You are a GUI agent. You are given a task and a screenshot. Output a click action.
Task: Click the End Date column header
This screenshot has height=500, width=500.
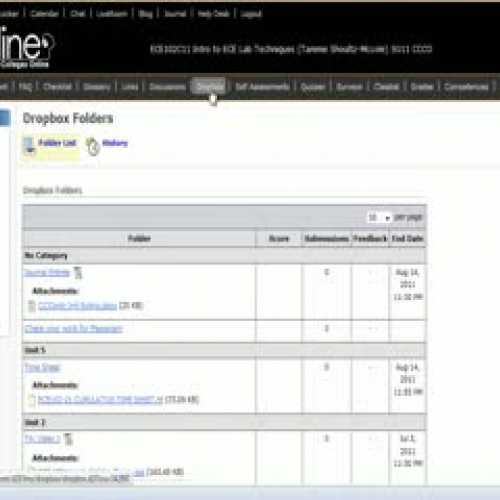point(407,239)
